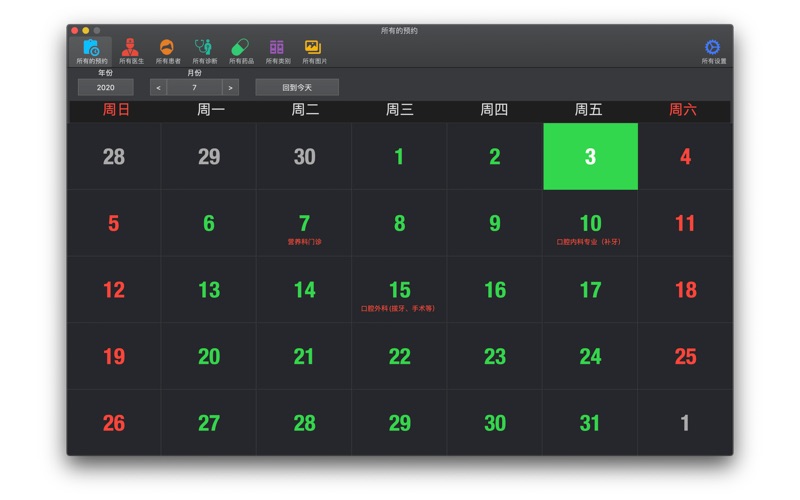Select day 22 on the calendar
This screenshot has height=500, width=800.
pyautogui.click(x=399, y=356)
